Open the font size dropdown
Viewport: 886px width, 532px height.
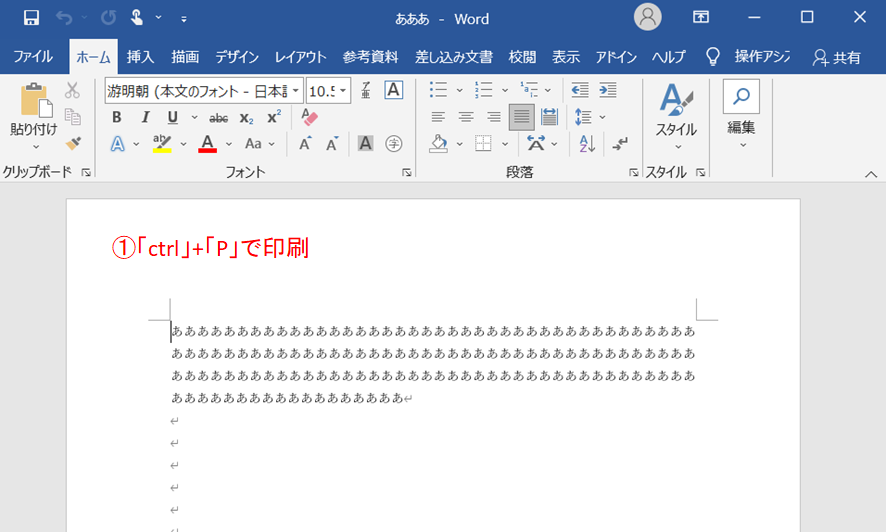[343, 90]
